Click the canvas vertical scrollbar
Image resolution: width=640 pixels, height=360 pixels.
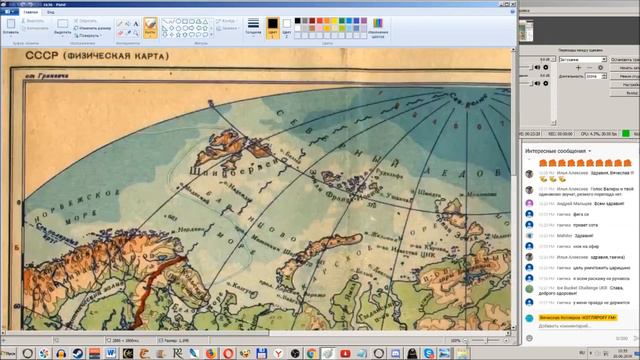[x=513, y=189]
